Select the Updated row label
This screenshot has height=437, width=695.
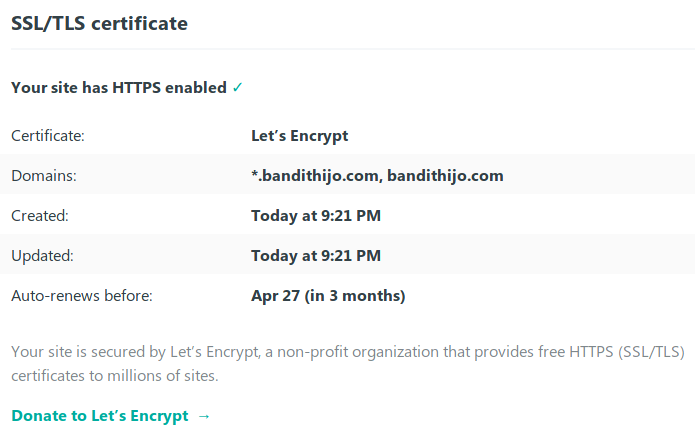pyautogui.click(x=42, y=256)
